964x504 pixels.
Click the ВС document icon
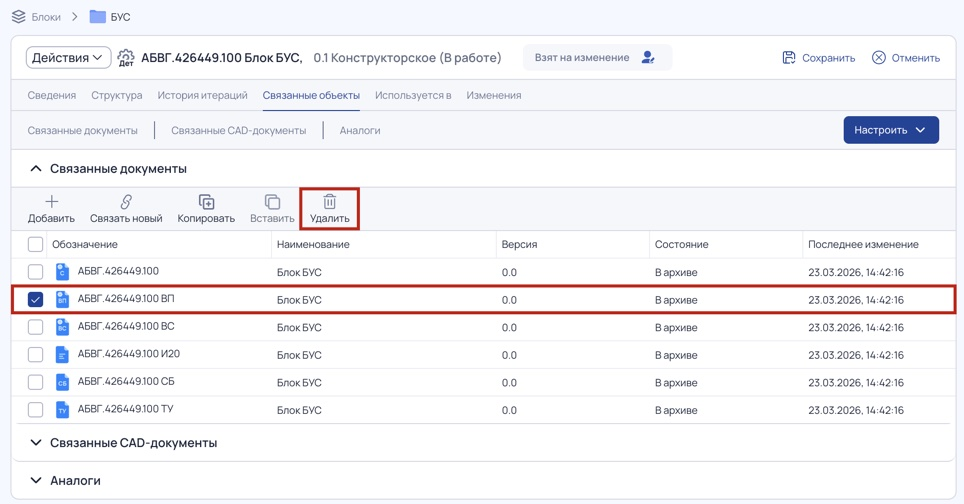[x=62, y=327]
